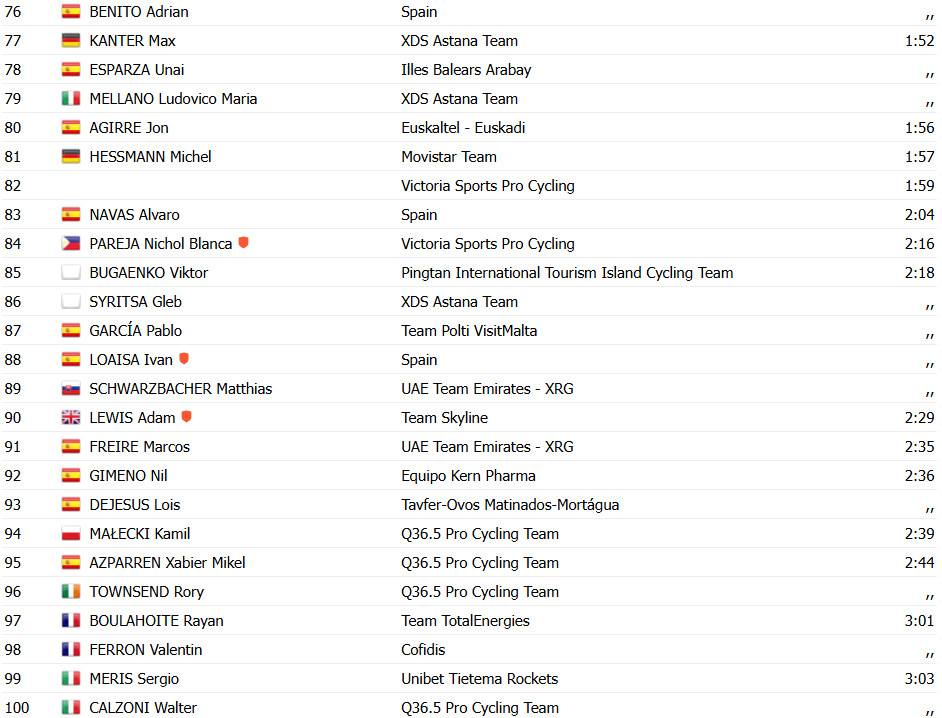Open Movistar Team link

(x=448, y=156)
